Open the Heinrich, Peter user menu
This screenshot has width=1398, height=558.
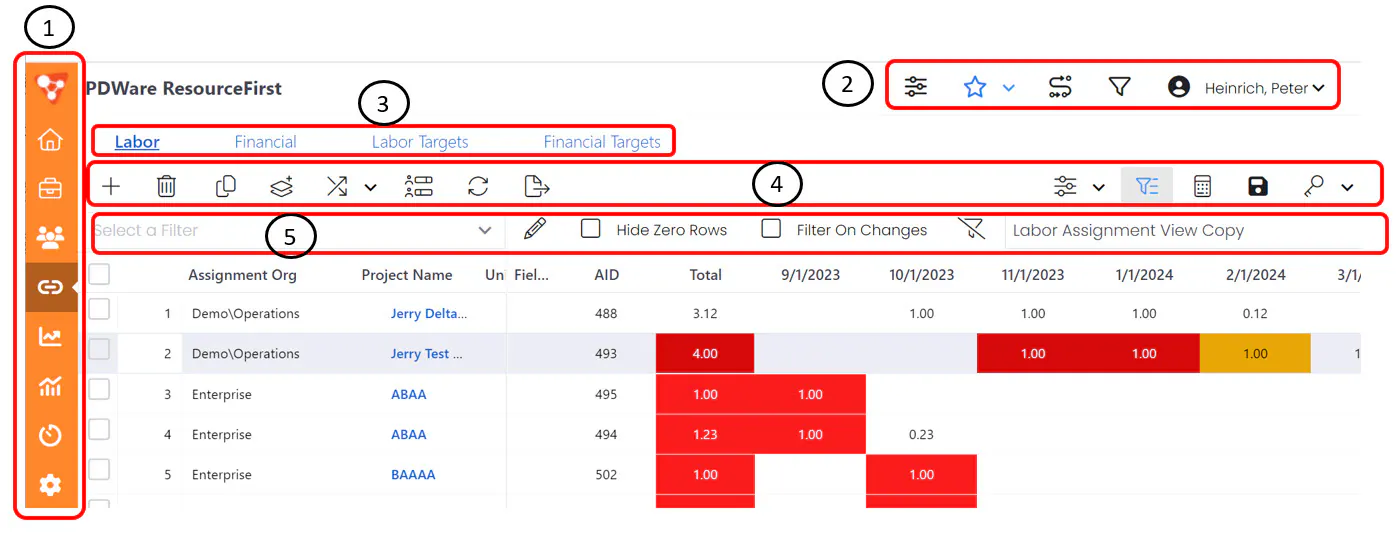click(1247, 88)
